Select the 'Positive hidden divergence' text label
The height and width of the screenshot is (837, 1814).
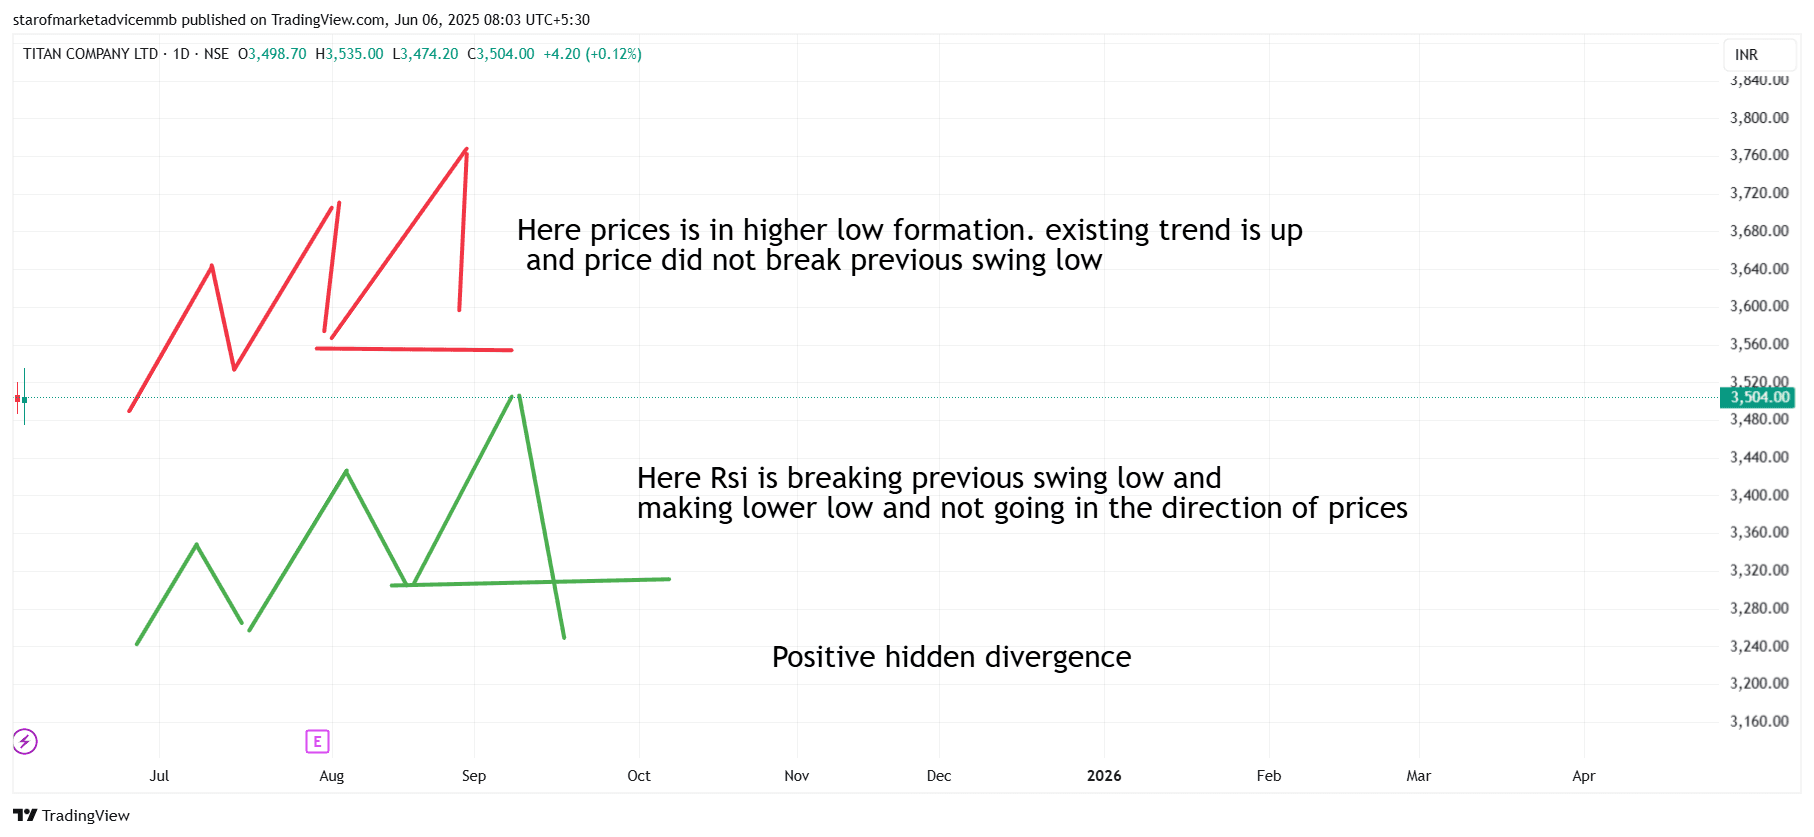[951, 657]
